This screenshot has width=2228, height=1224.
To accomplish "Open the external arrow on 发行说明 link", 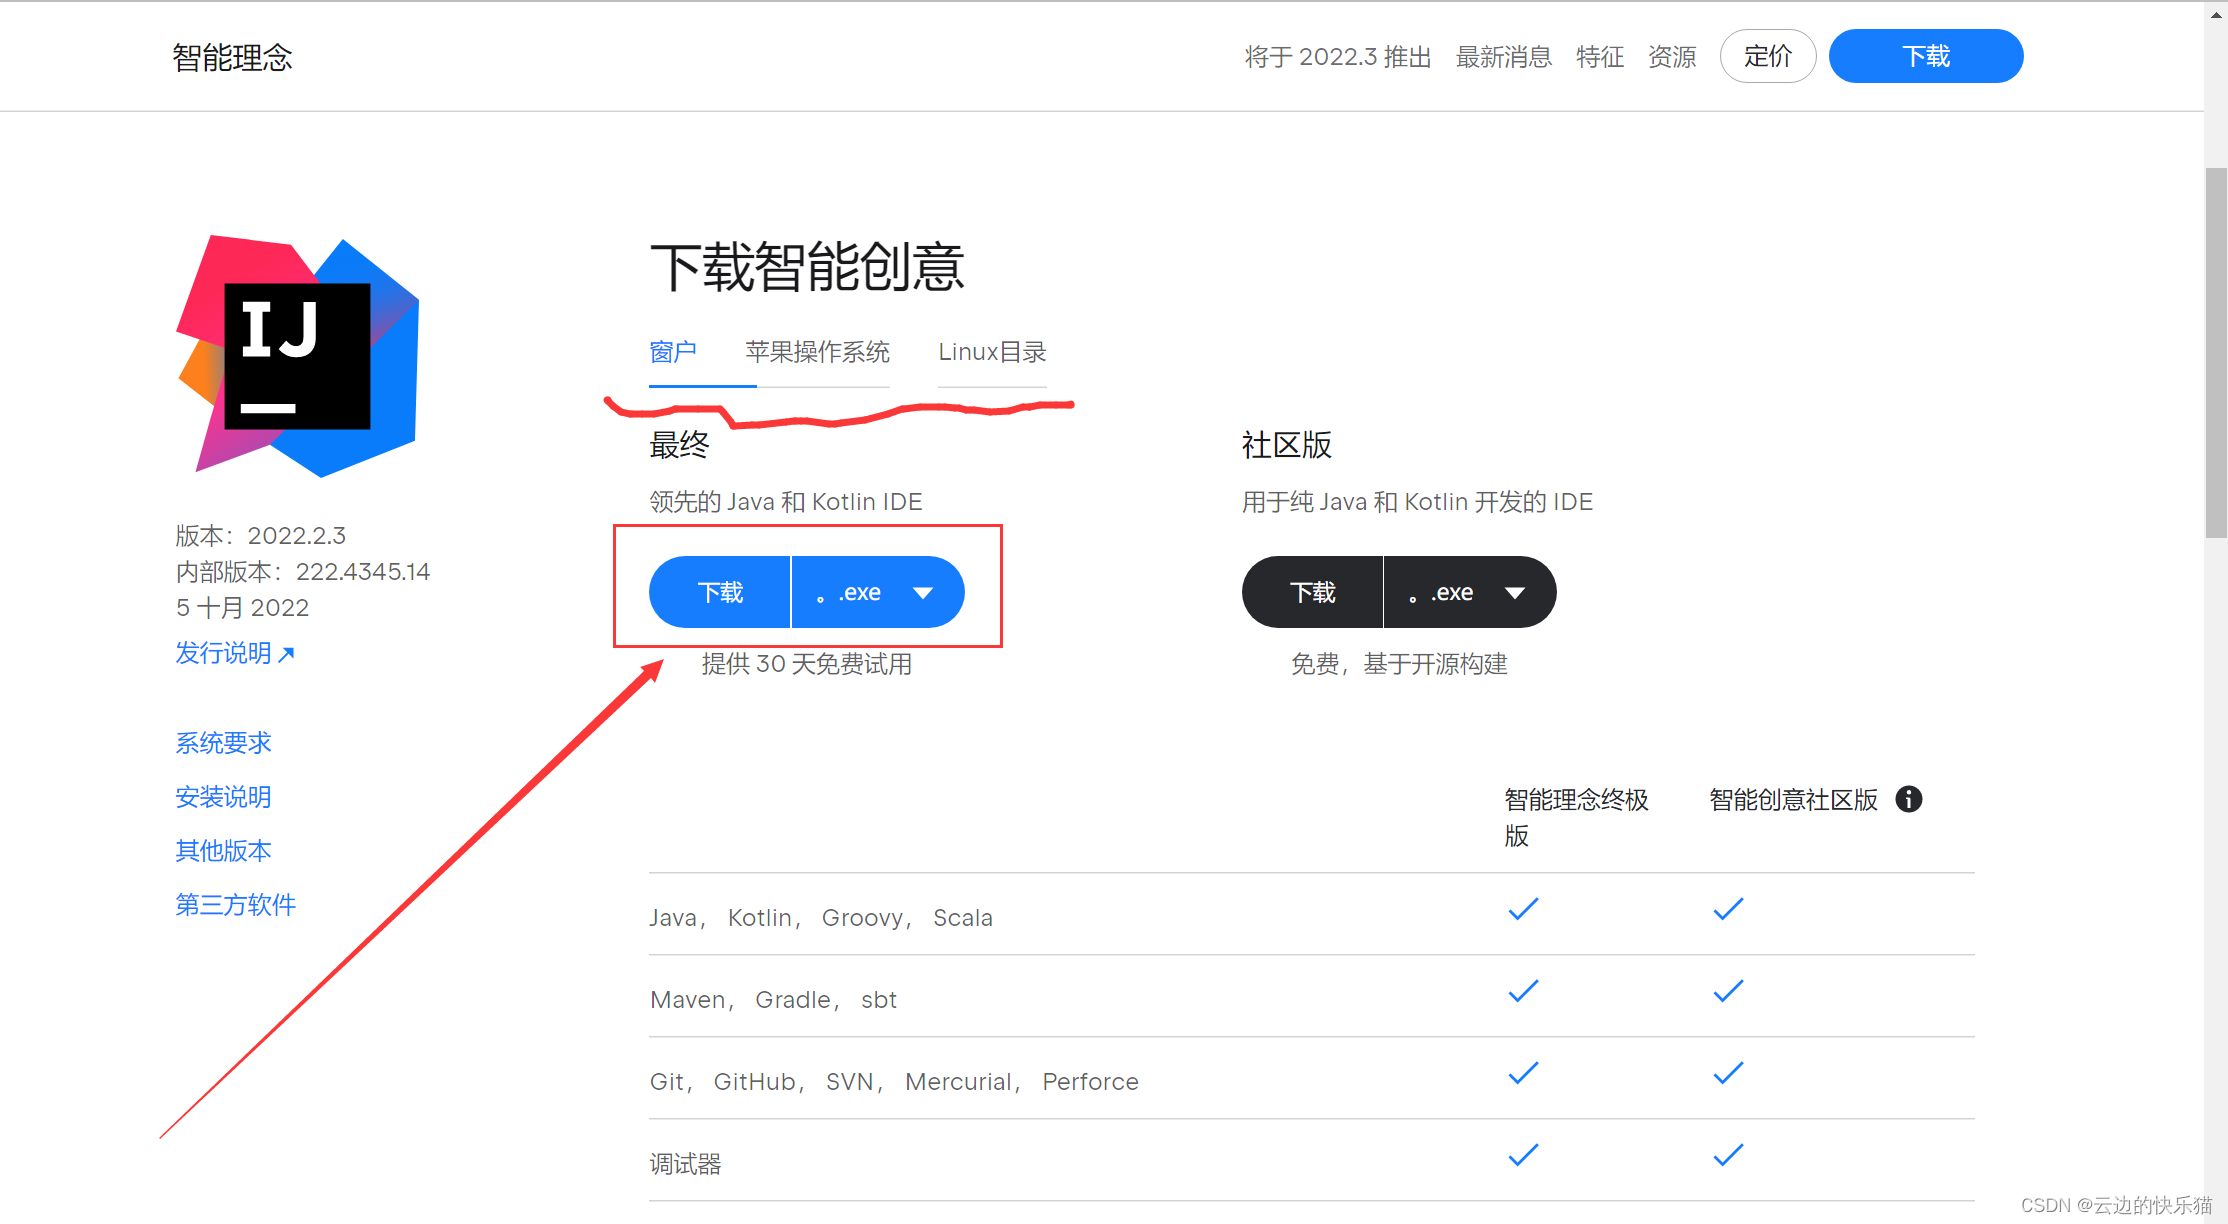I will (x=287, y=654).
